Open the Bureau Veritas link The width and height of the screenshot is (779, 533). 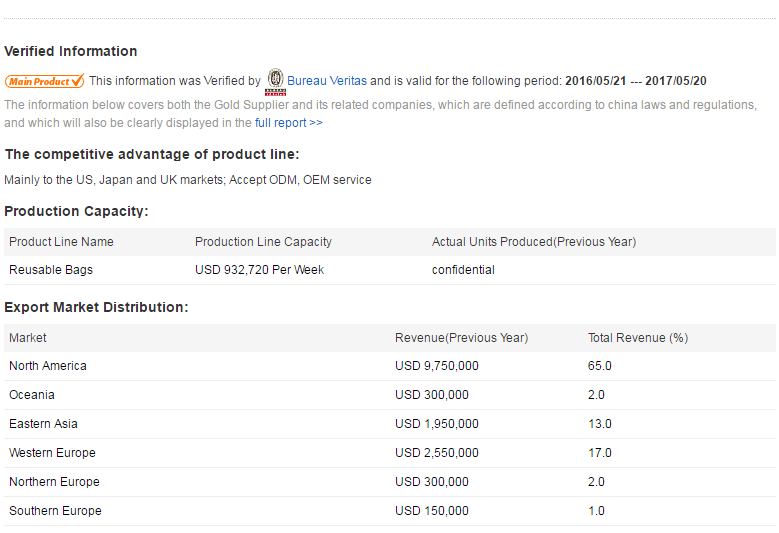[326, 81]
